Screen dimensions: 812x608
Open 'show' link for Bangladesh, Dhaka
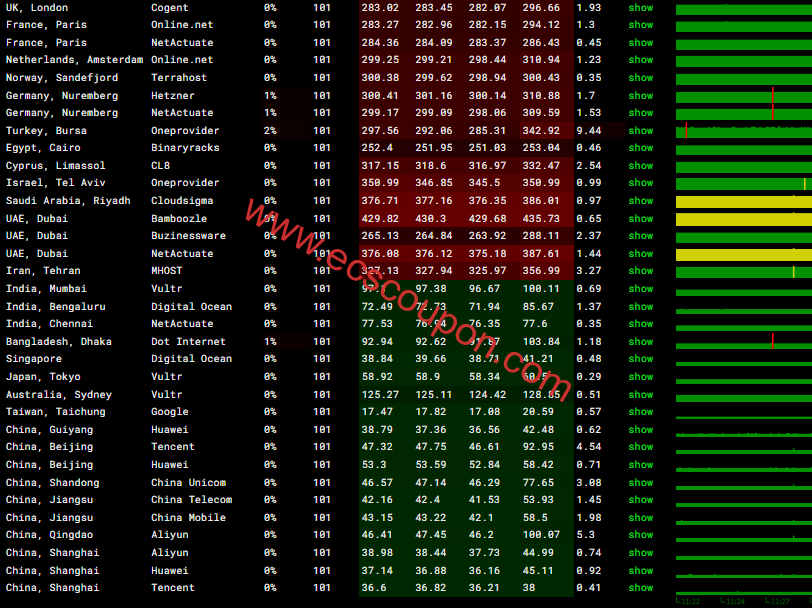(641, 342)
